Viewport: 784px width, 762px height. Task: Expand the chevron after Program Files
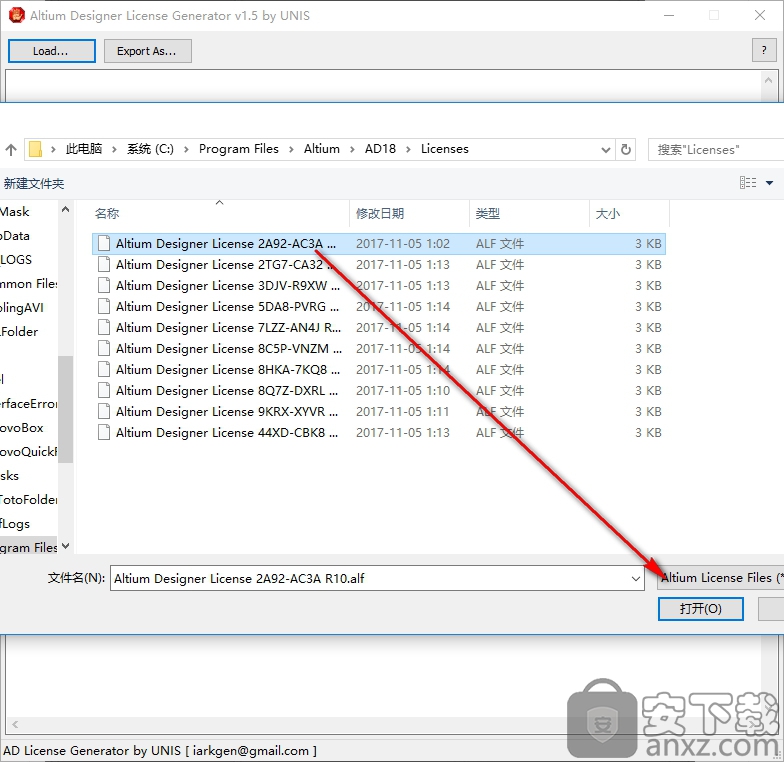point(291,150)
